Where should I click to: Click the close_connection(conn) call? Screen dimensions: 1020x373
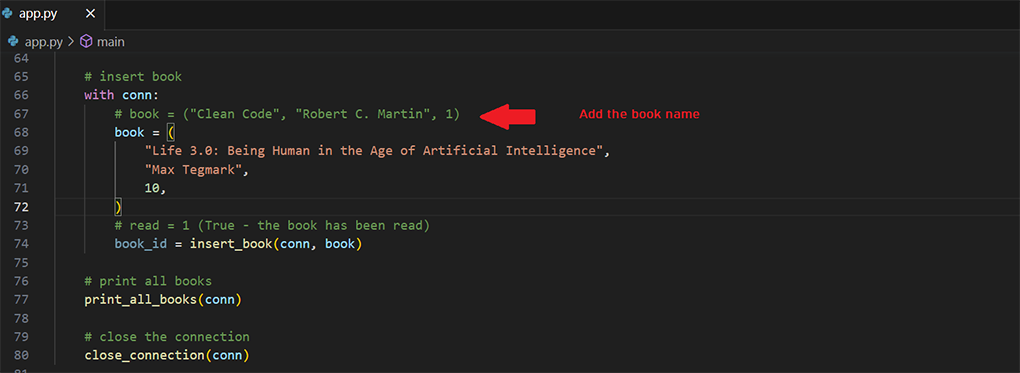[x=167, y=355]
